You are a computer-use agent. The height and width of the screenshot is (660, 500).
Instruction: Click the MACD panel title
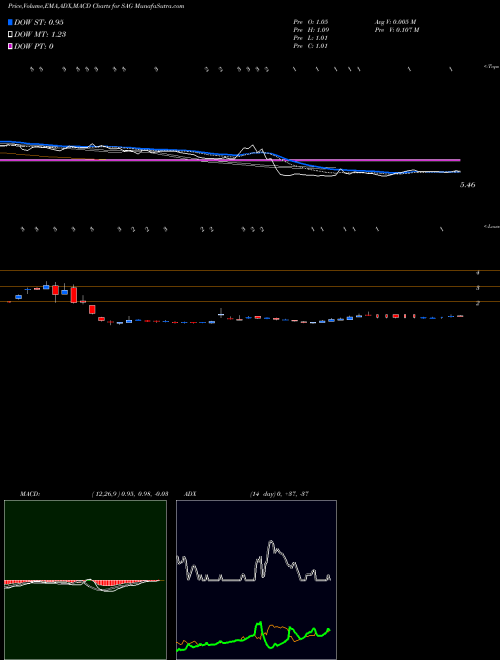point(29,493)
